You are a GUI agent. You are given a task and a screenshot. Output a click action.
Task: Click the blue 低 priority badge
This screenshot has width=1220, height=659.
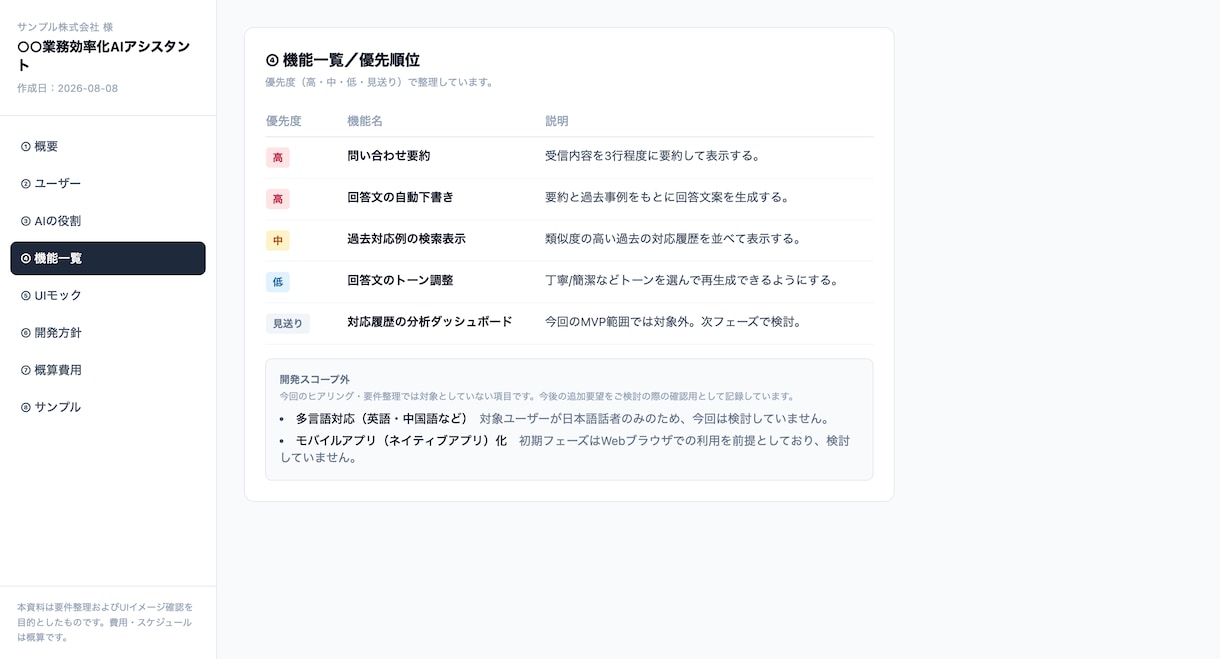[x=278, y=282]
